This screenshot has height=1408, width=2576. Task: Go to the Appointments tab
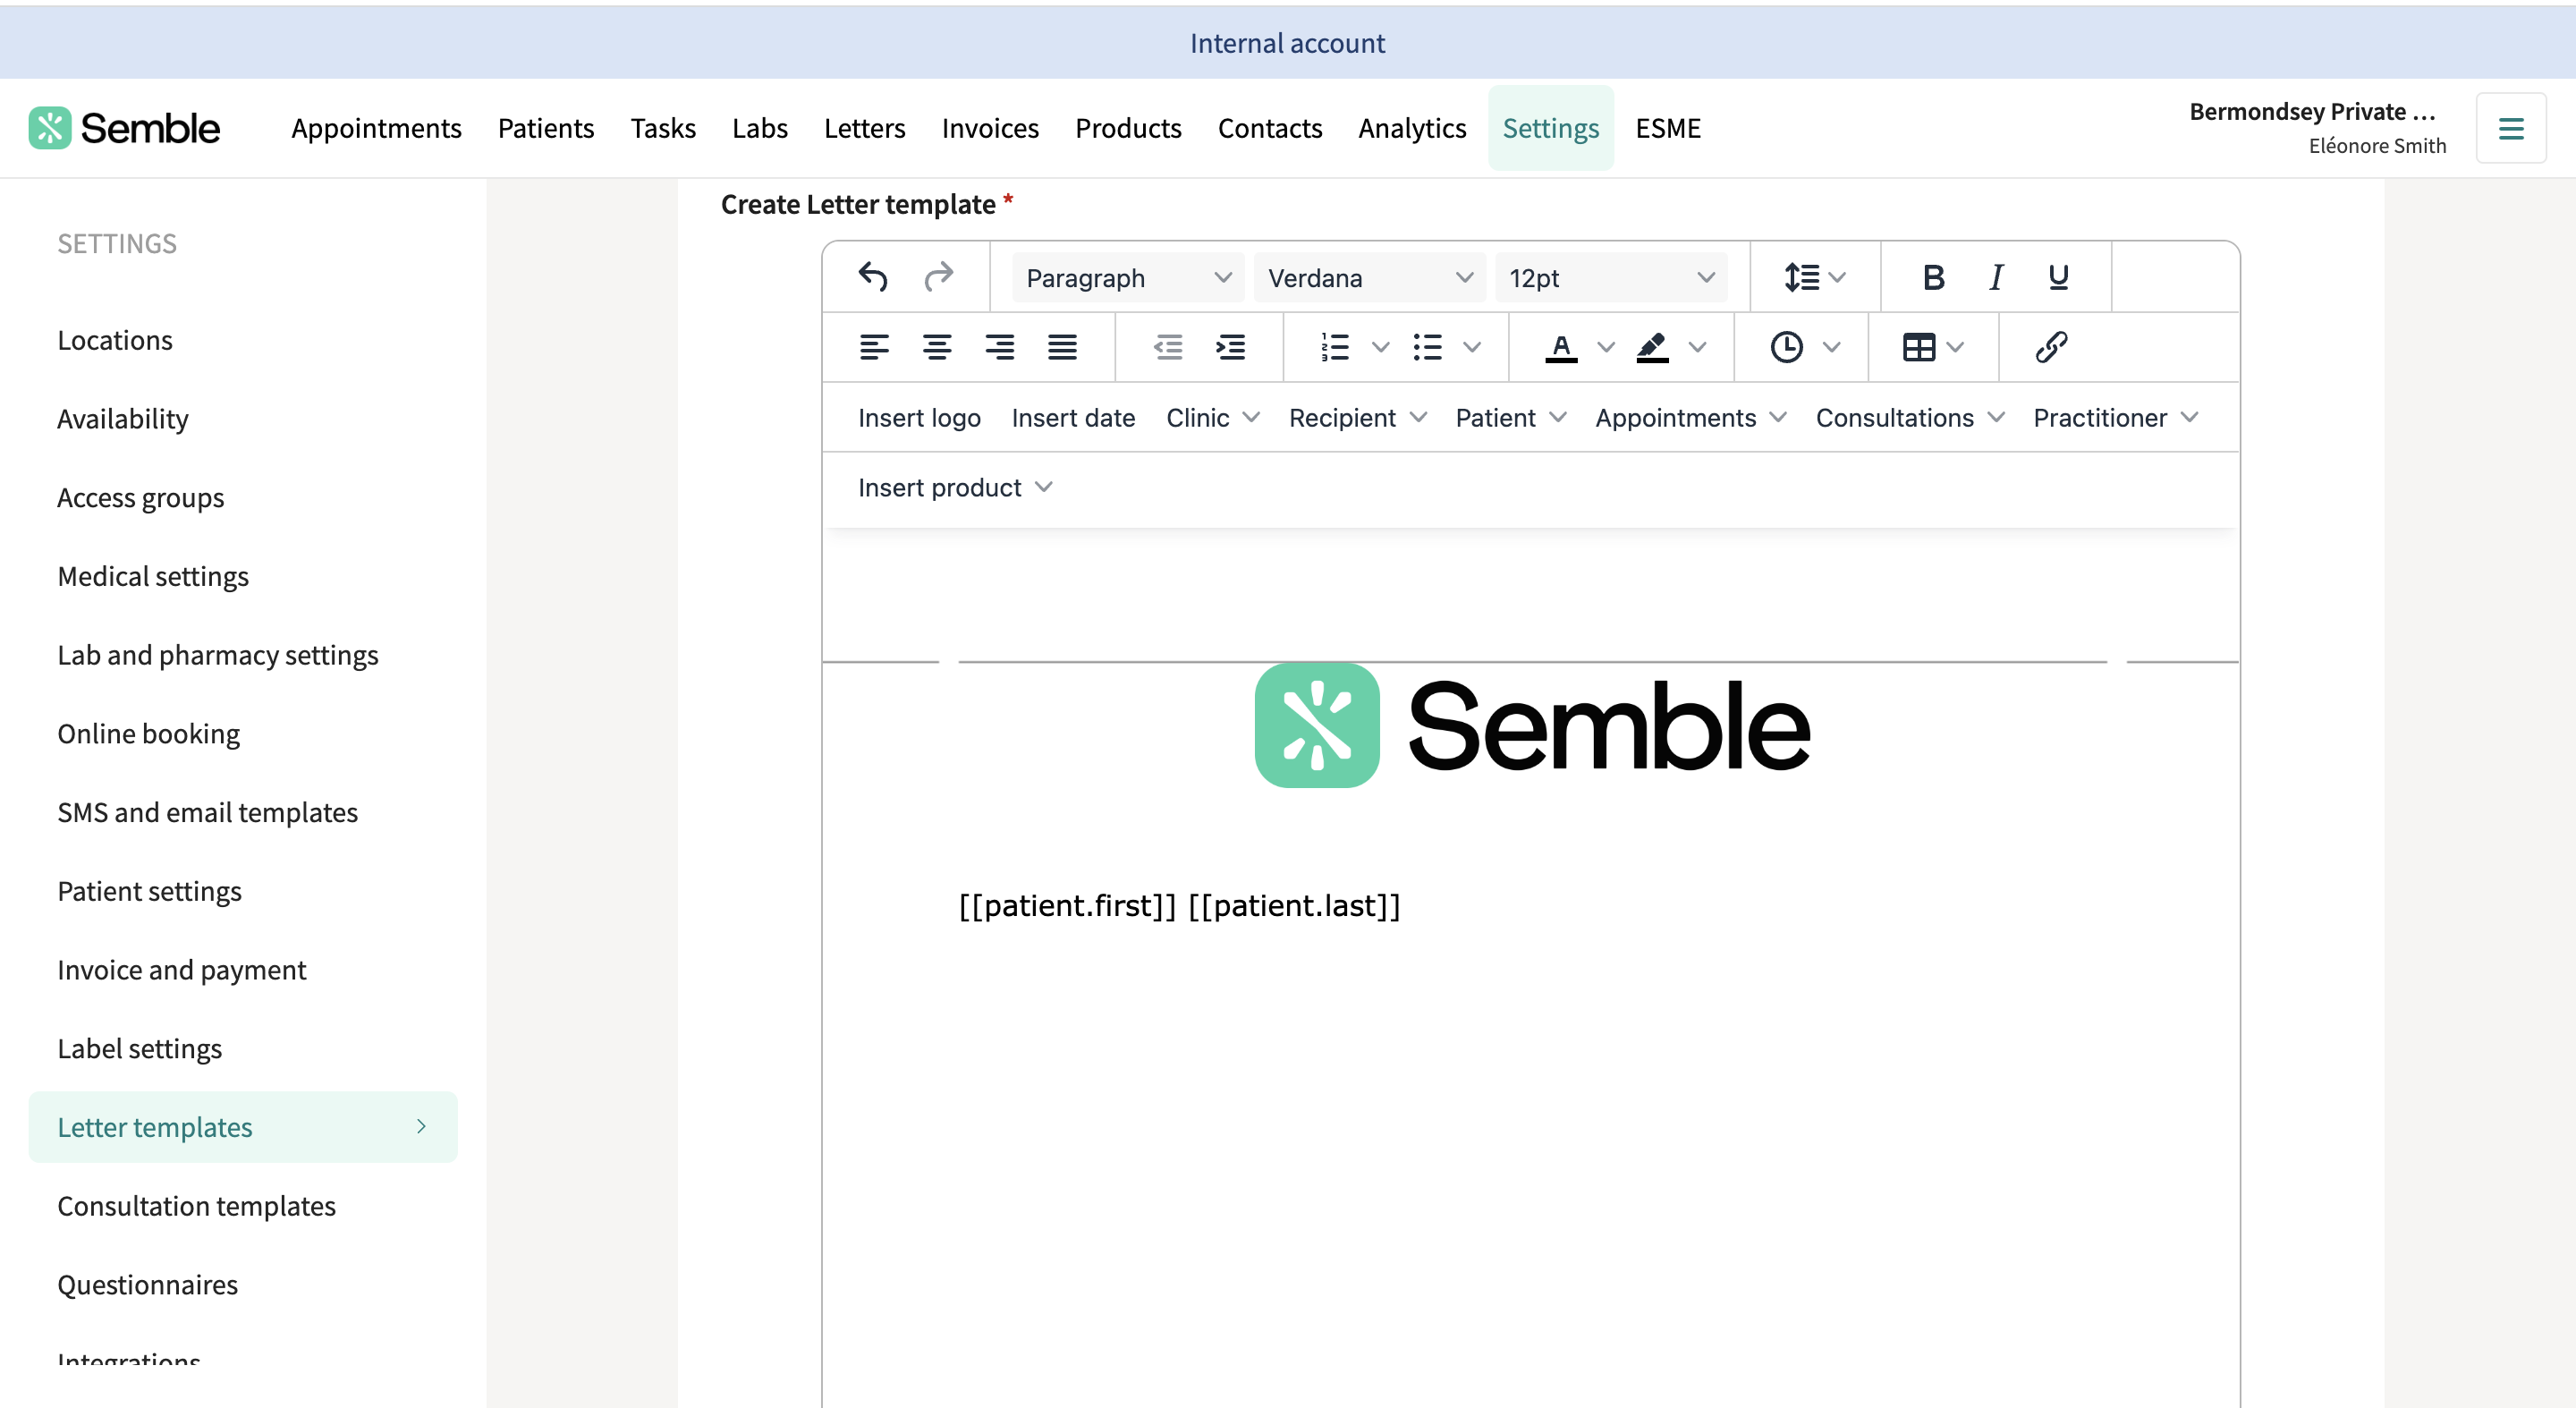click(x=376, y=128)
